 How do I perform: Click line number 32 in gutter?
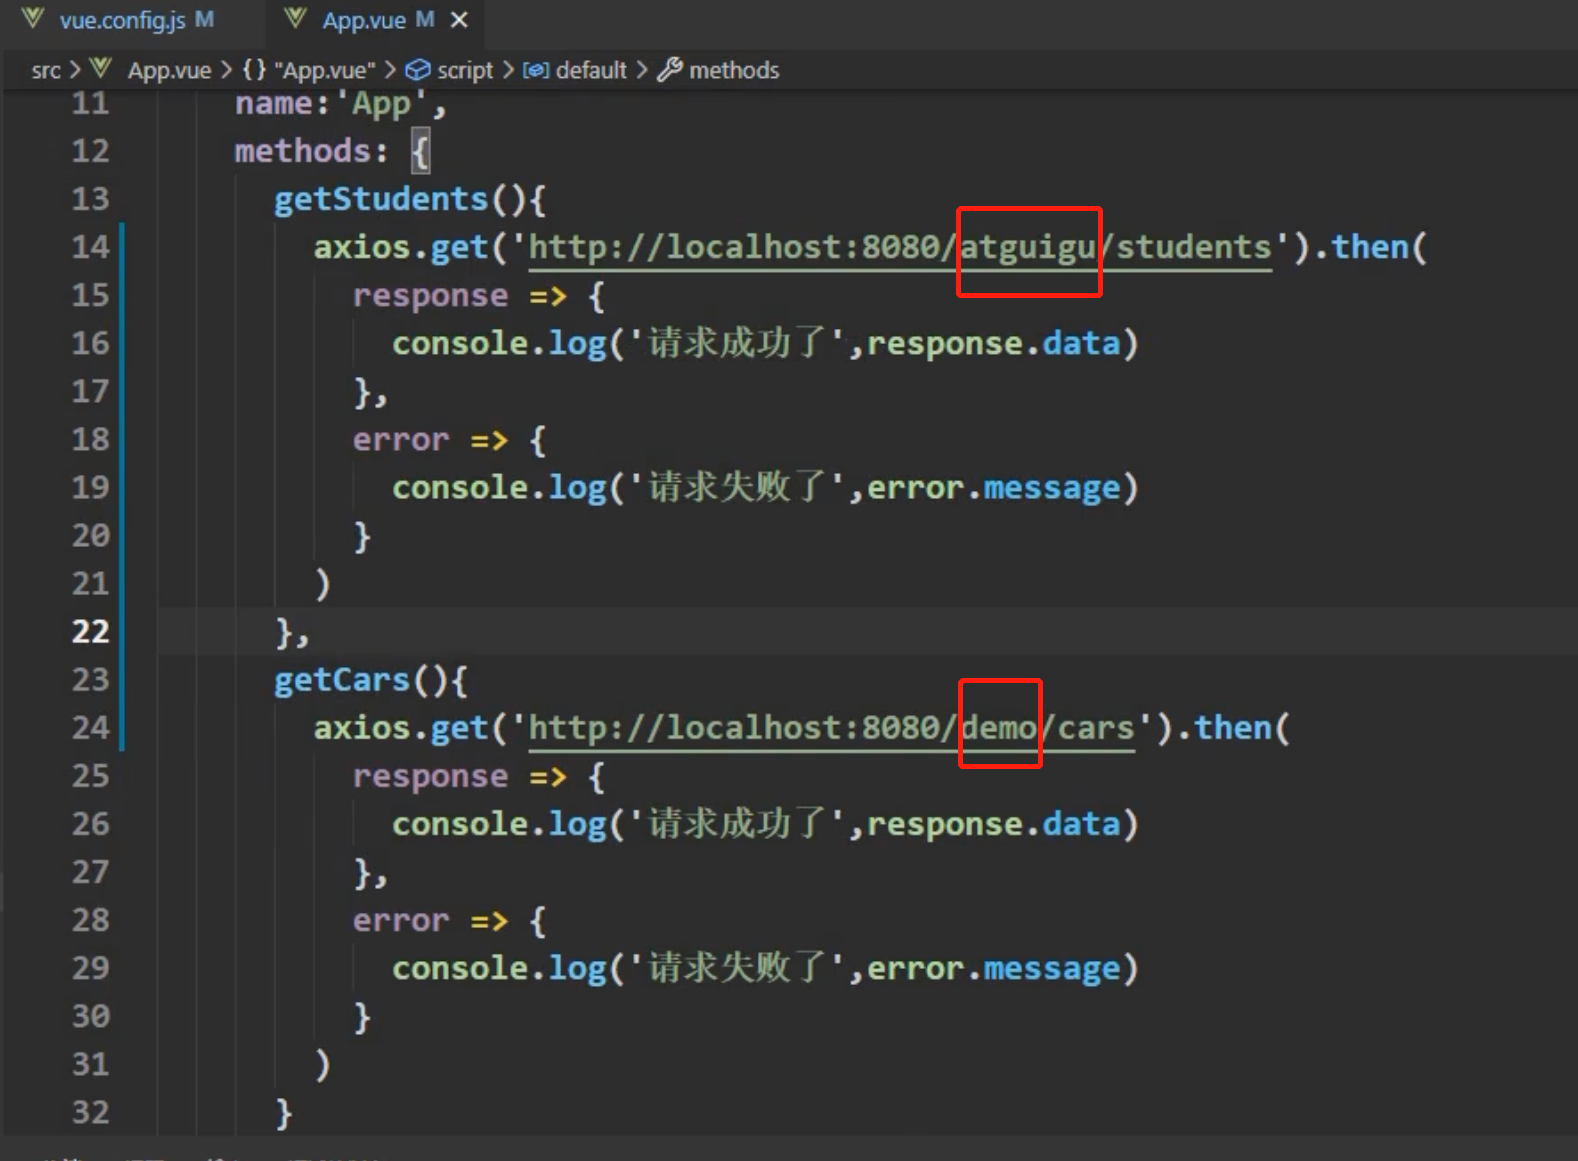[x=90, y=1112]
